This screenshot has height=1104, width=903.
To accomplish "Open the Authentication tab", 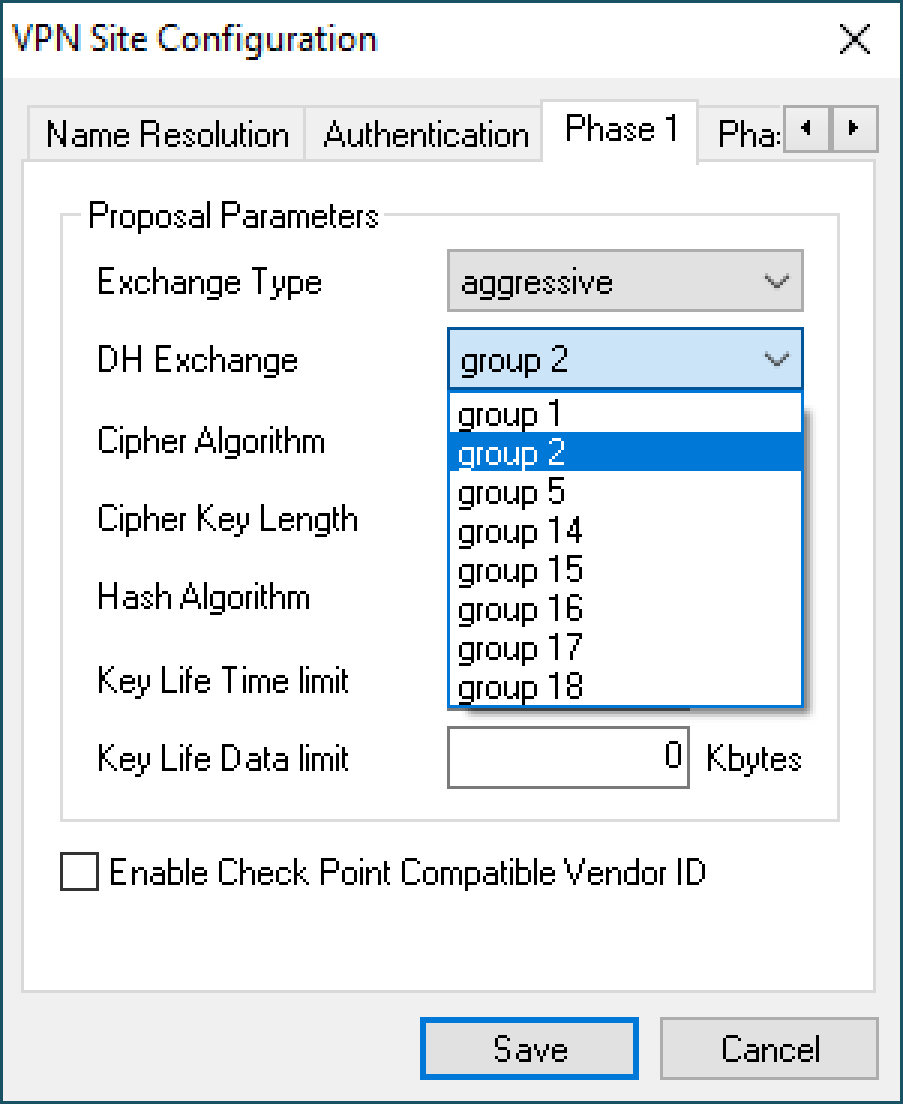I will tap(426, 134).
